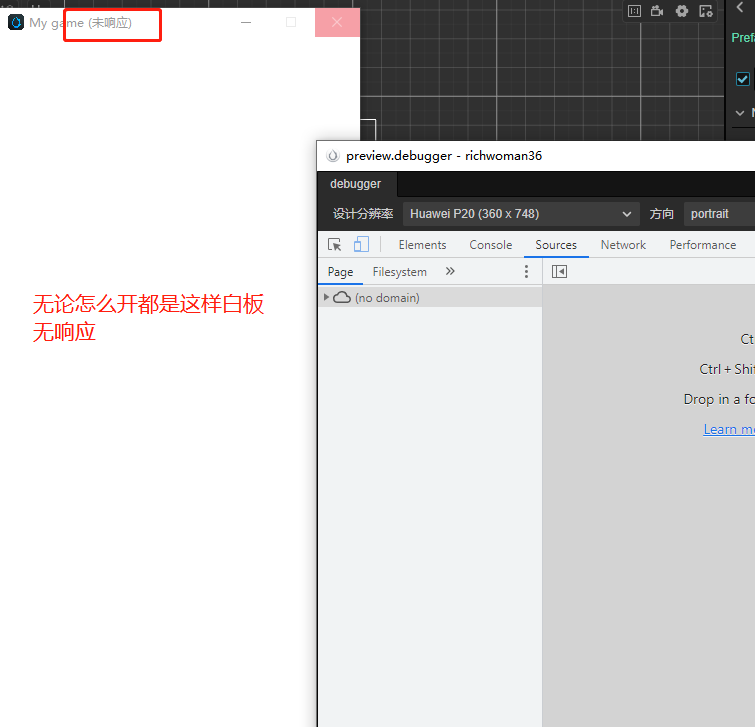Select the debugger tab
The height and width of the screenshot is (727, 755).
click(355, 184)
